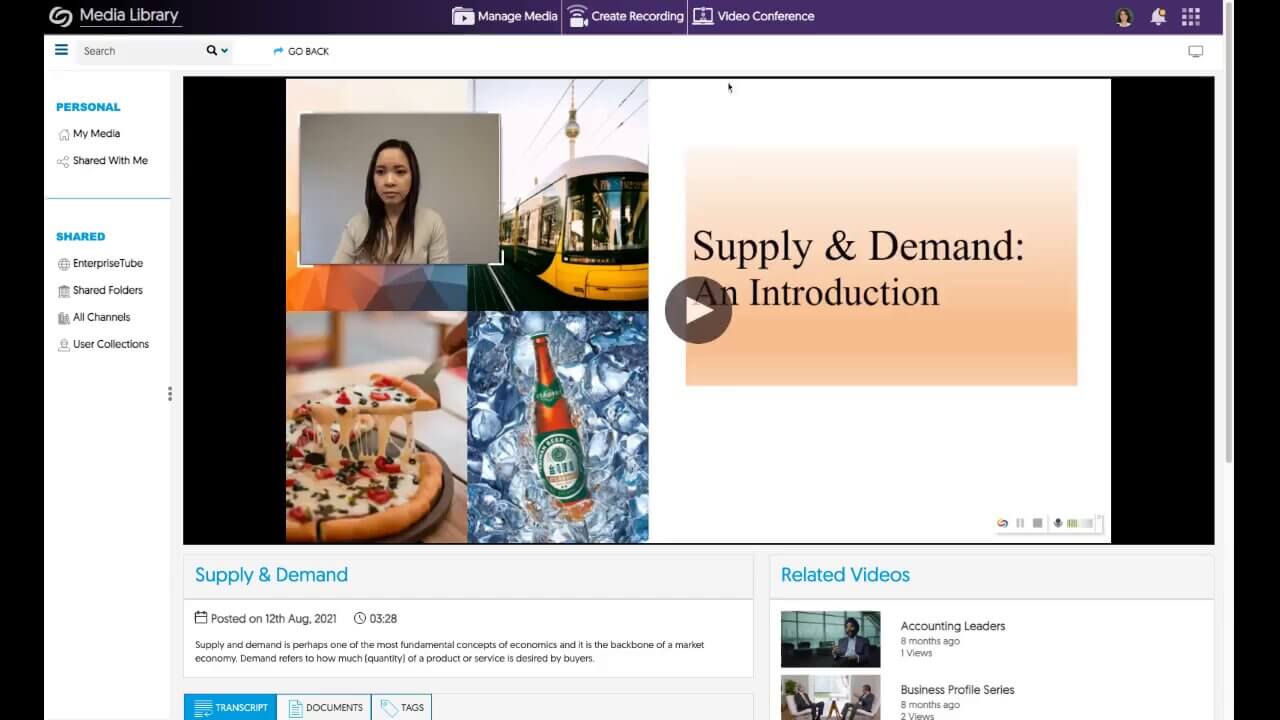Click the SHARED section heading

coord(81,237)
